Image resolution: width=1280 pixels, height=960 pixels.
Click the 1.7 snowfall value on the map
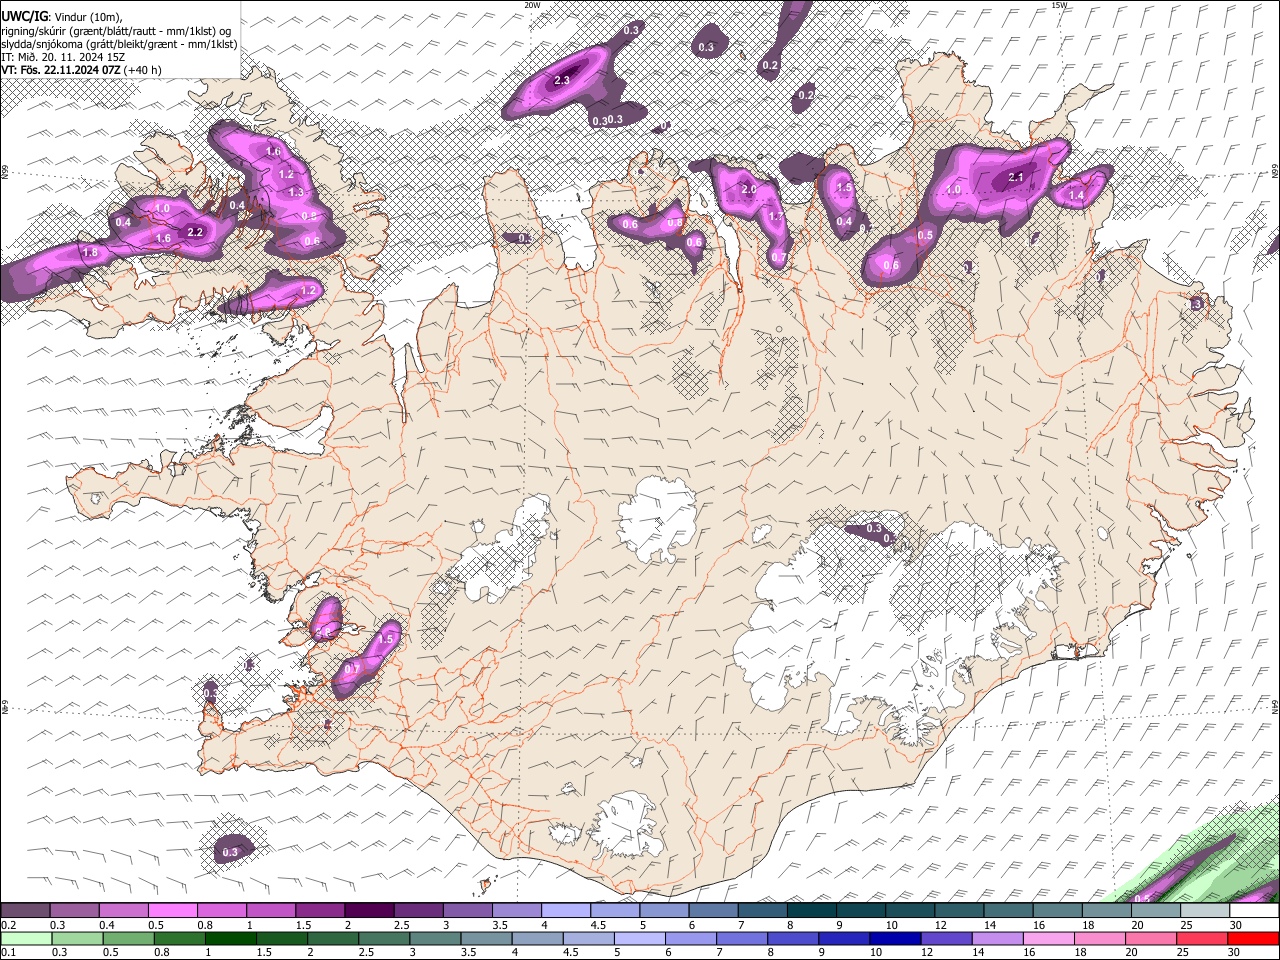[776, 216]
